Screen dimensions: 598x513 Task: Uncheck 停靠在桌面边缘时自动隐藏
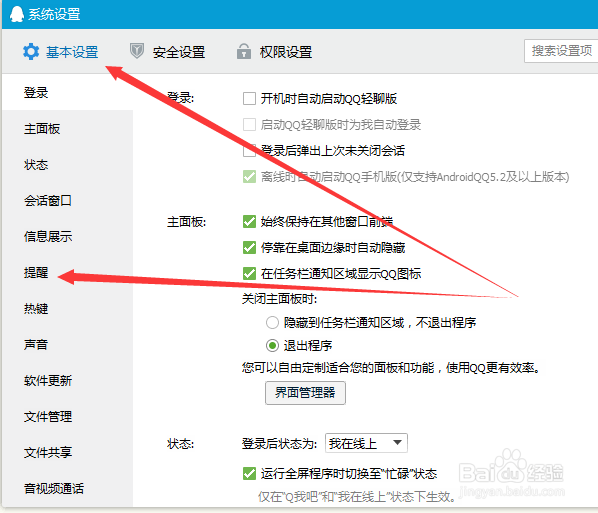(x=249, y=248)
